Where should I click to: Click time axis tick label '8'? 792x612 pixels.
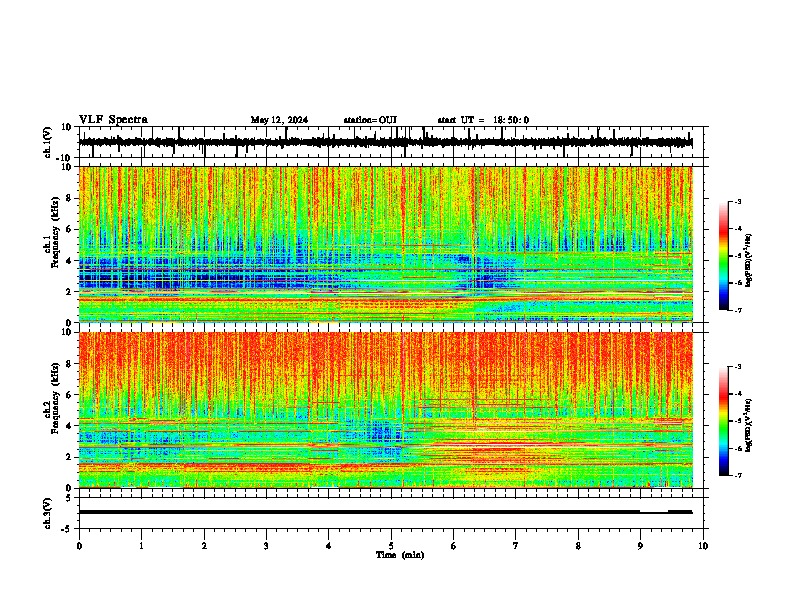click(x=578, y=546)
